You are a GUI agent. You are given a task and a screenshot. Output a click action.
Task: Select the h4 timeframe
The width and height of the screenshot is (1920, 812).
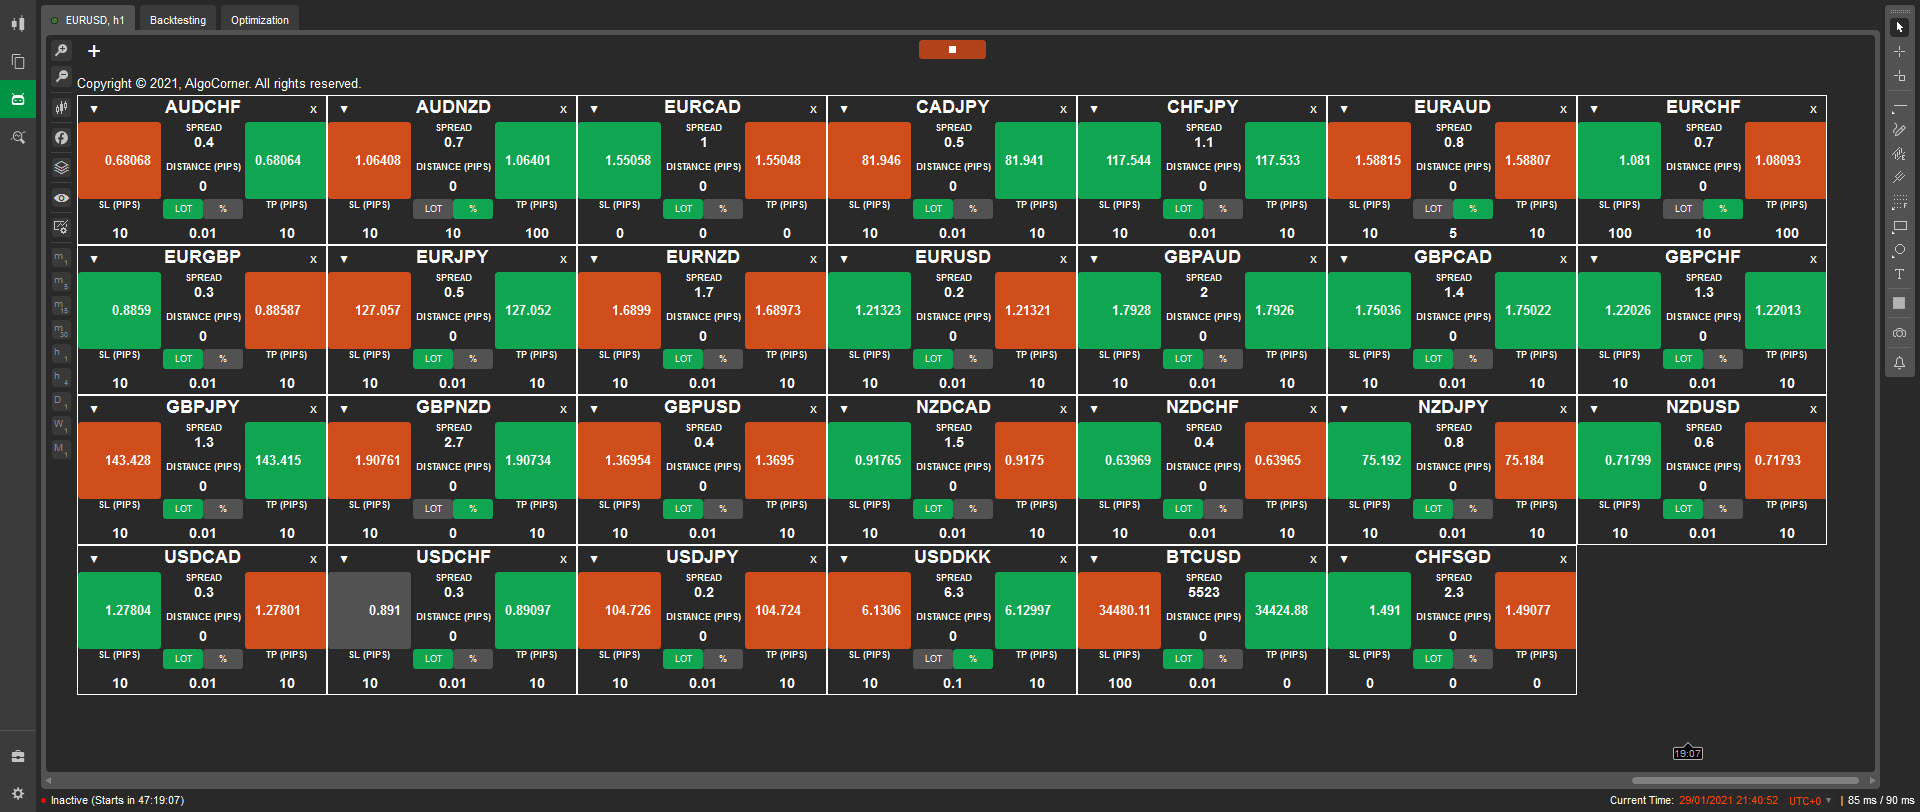61,377
